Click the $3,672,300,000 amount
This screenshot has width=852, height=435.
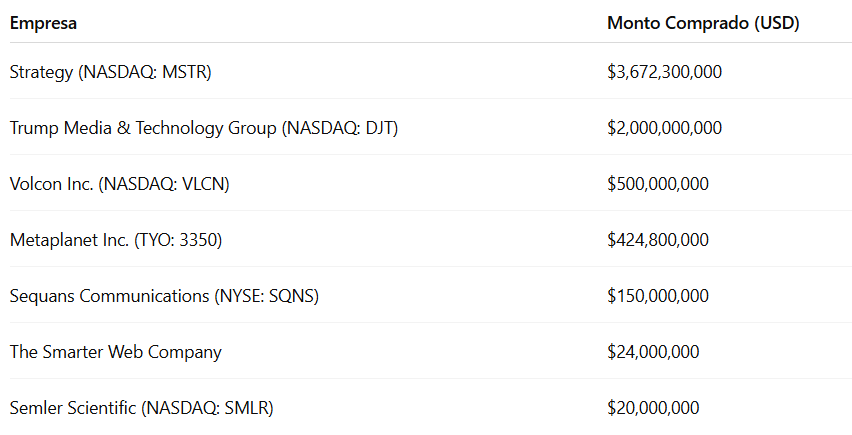point(664,72)
